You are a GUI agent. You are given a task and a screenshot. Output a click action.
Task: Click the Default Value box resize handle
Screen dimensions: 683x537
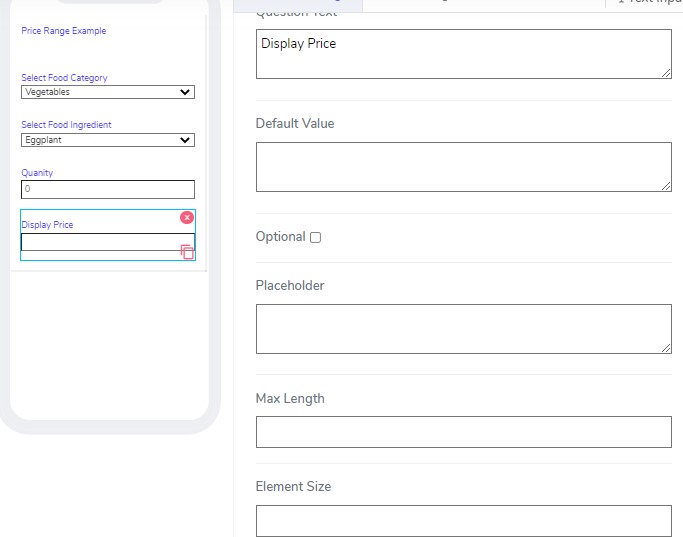point(666,186)
